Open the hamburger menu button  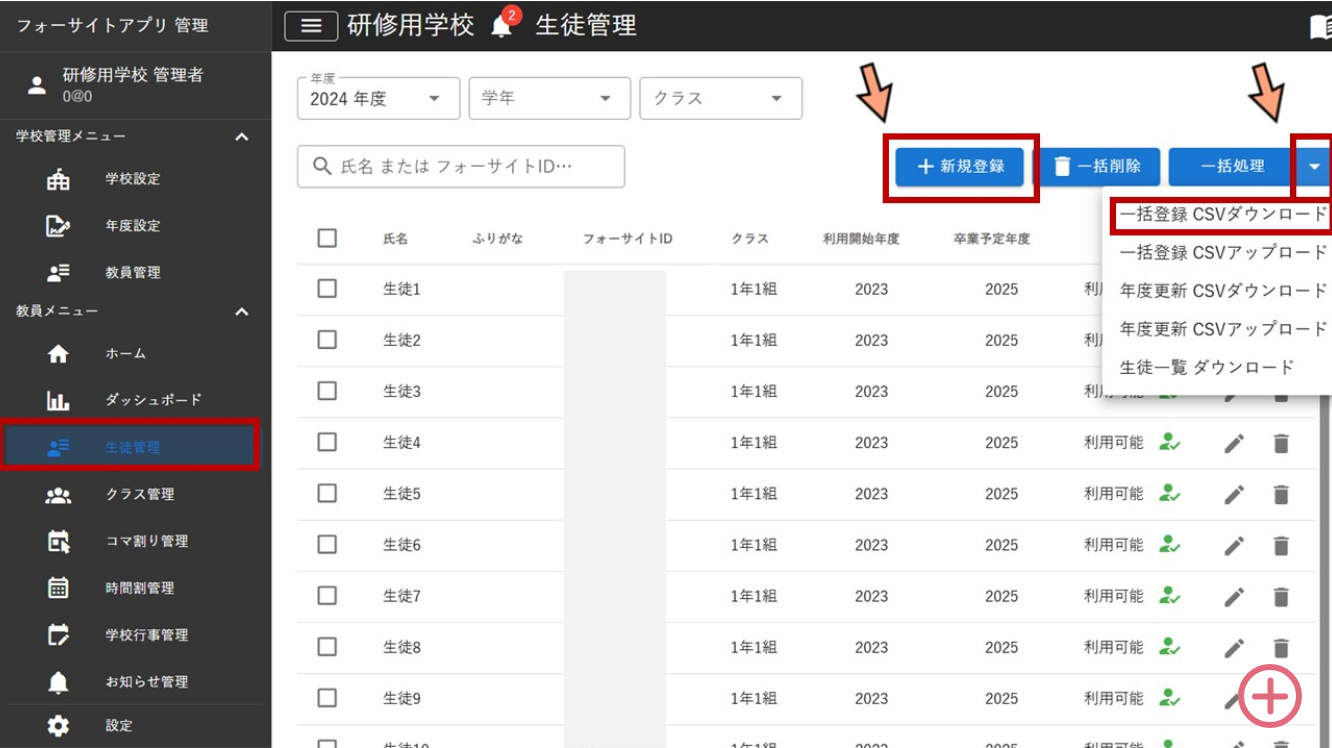[311, 26]
